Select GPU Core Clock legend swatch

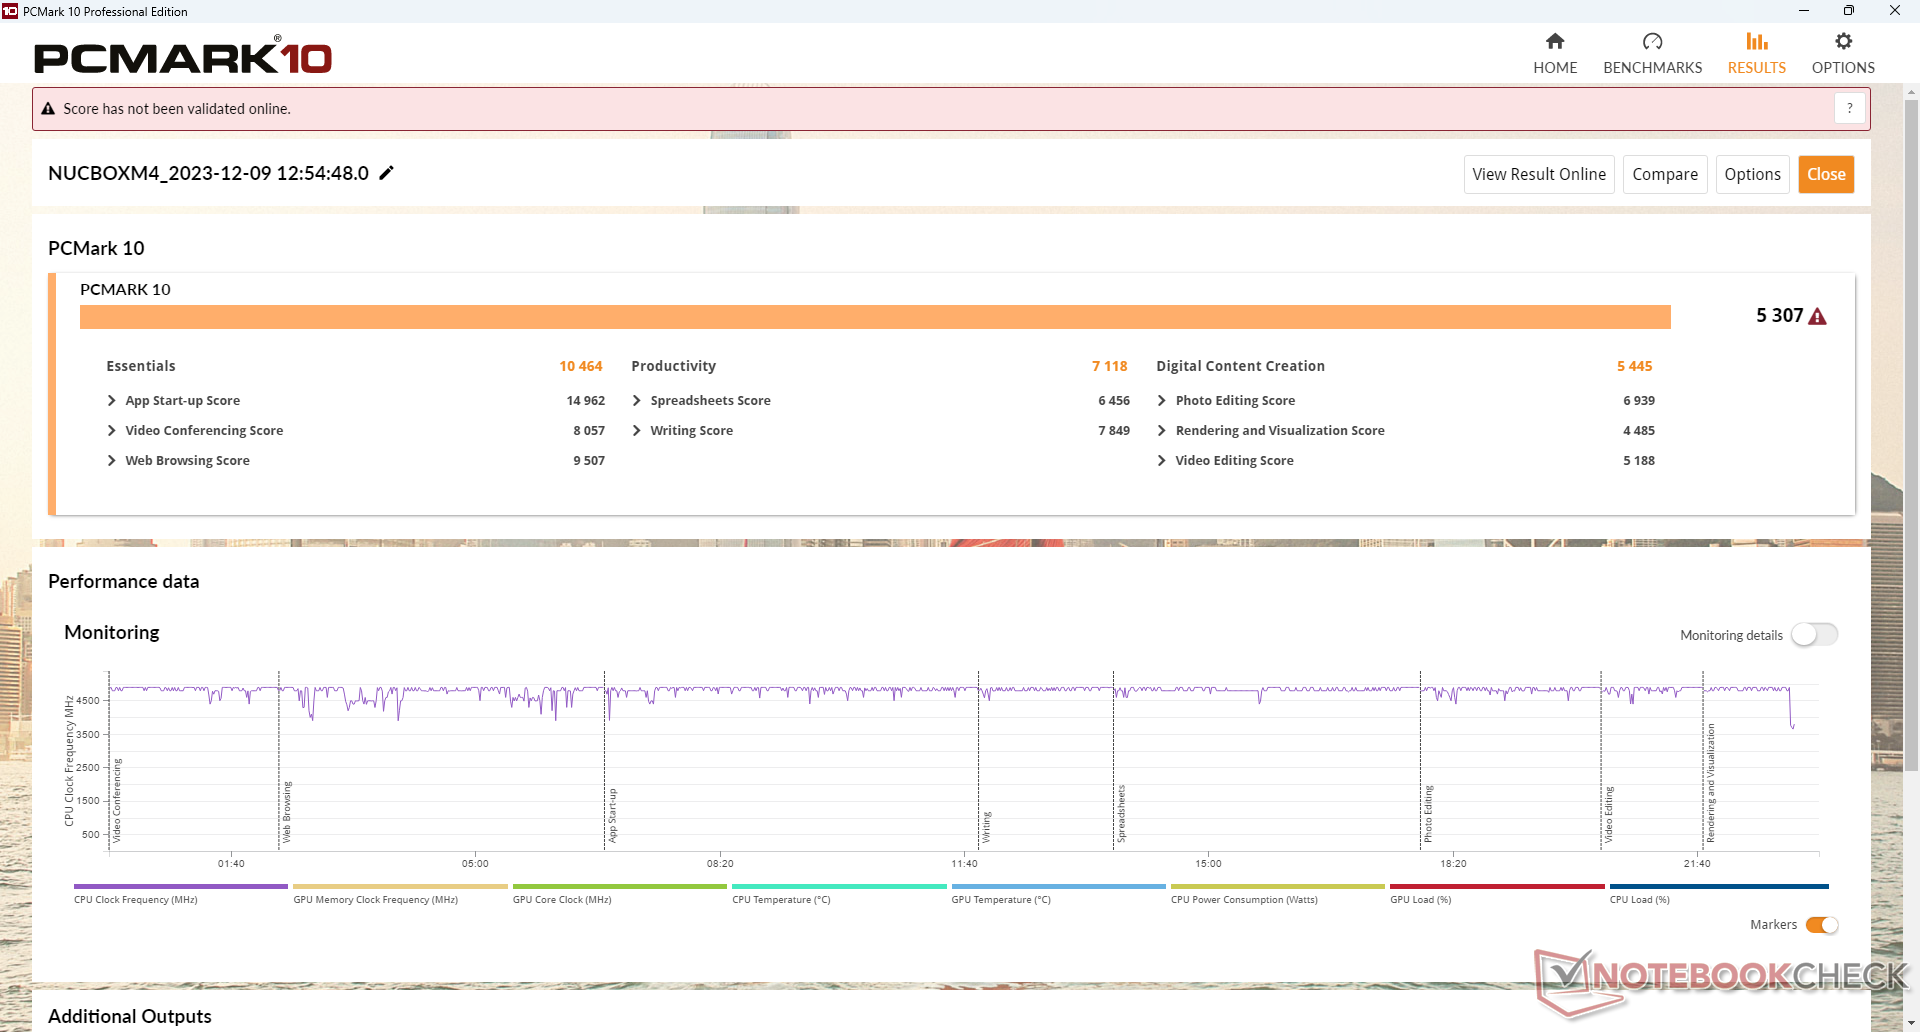[x=620, y=886]
